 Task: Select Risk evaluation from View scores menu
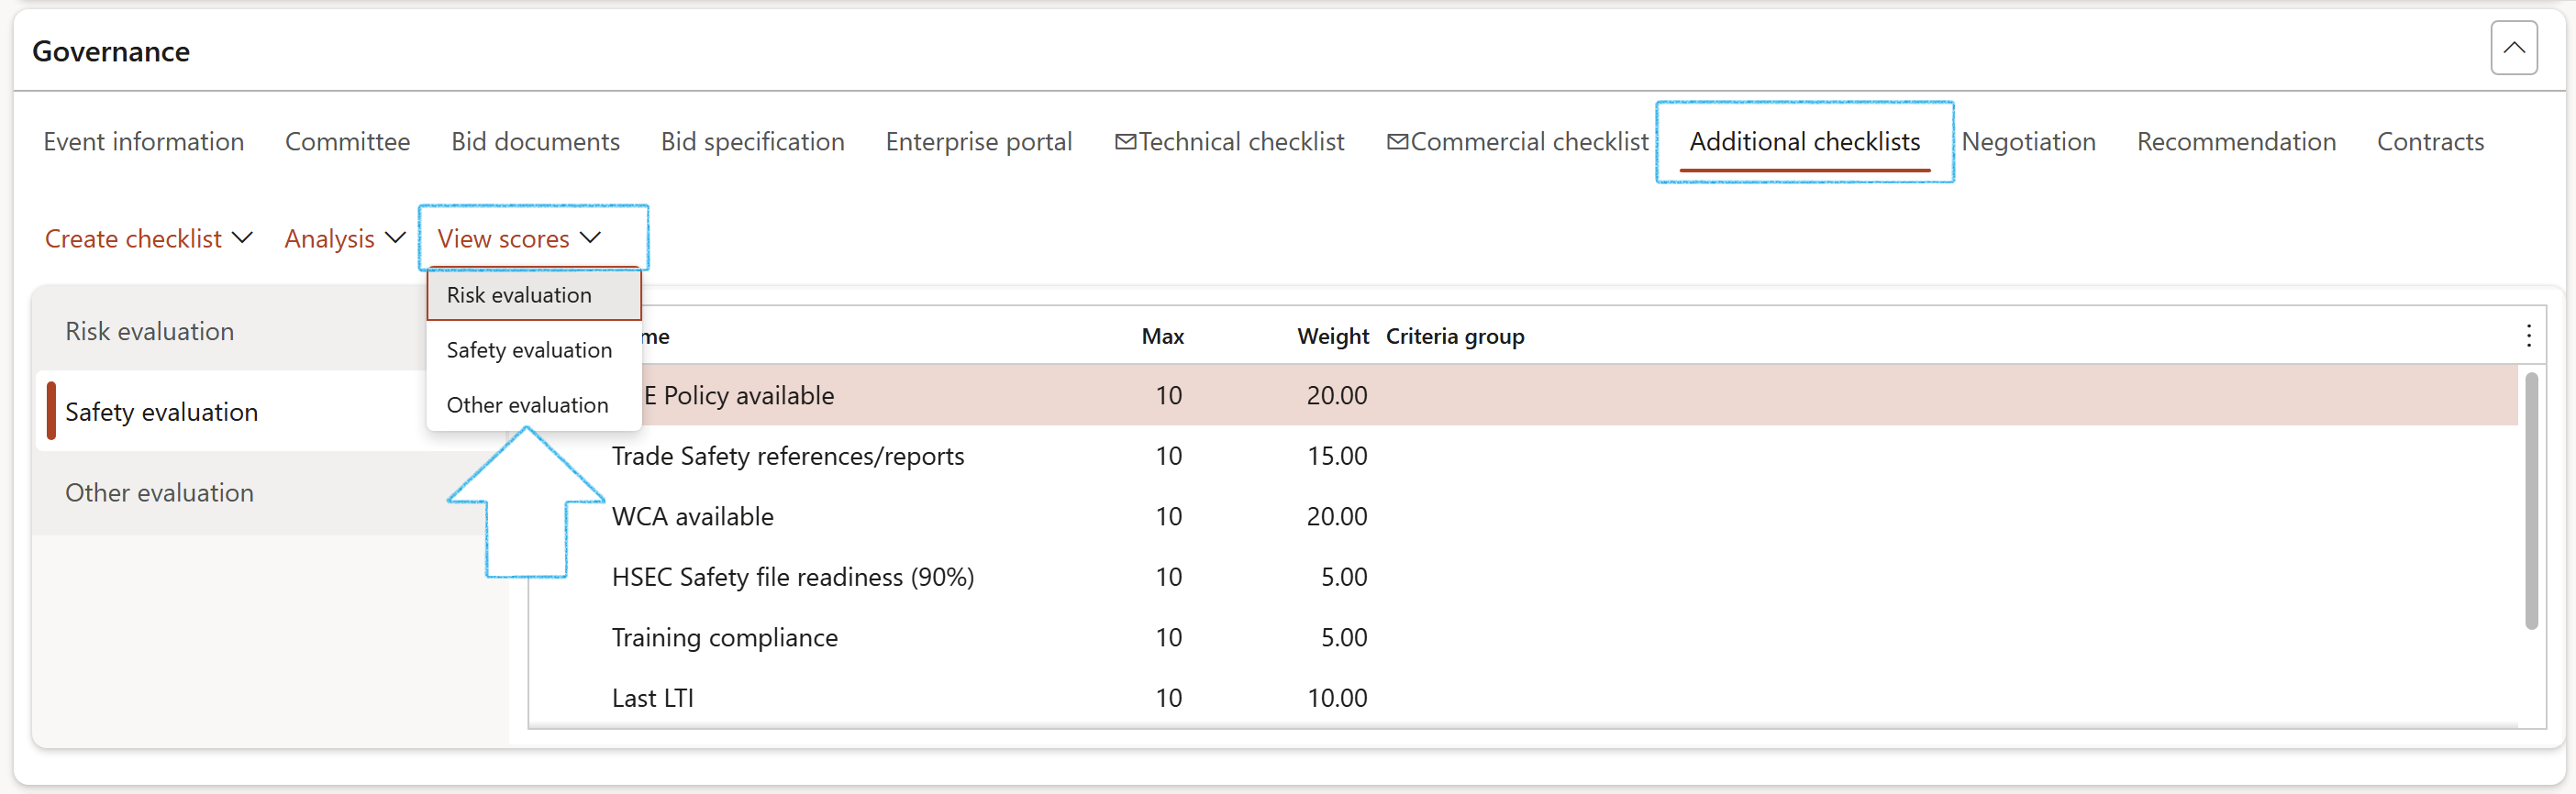click(519, 295)
